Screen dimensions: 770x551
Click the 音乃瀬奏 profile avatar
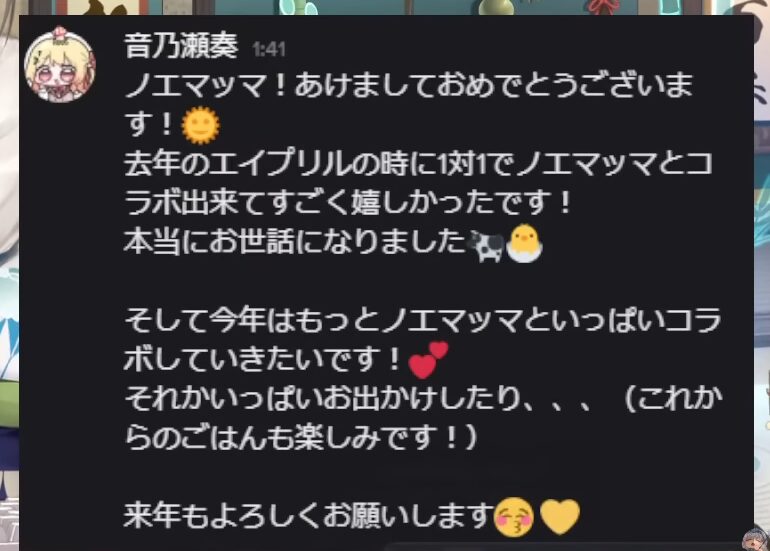pyautogui.click(x=60, y=64)
